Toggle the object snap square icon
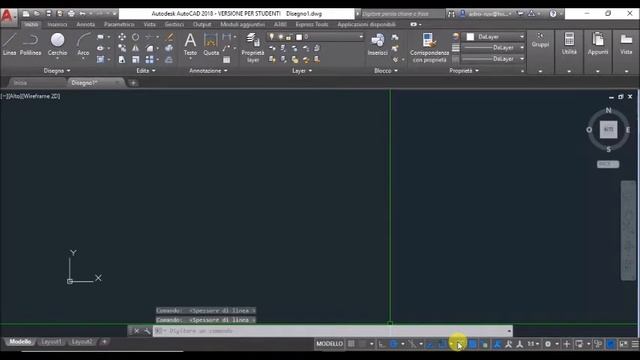This screenshot has height=360, width=640. point(442,344)
